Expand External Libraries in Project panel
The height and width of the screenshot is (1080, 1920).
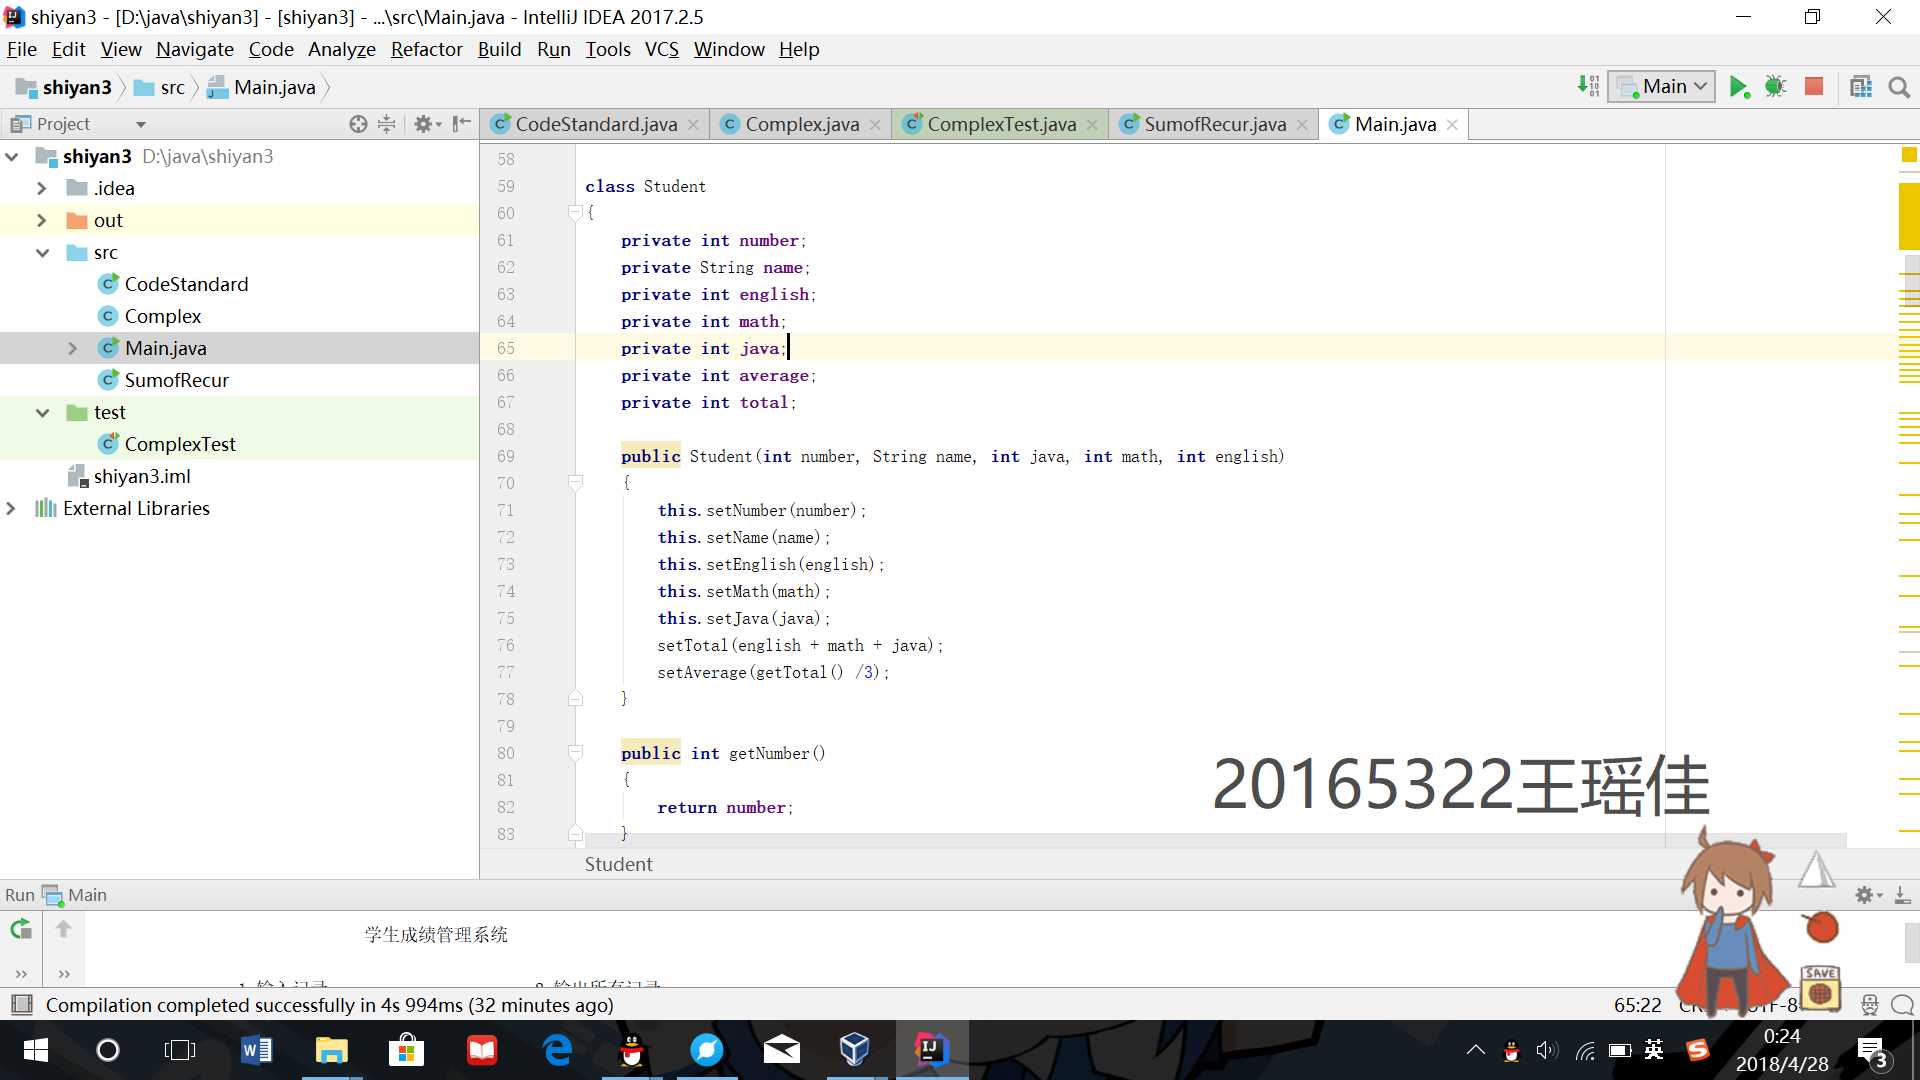tap(11, 508)
